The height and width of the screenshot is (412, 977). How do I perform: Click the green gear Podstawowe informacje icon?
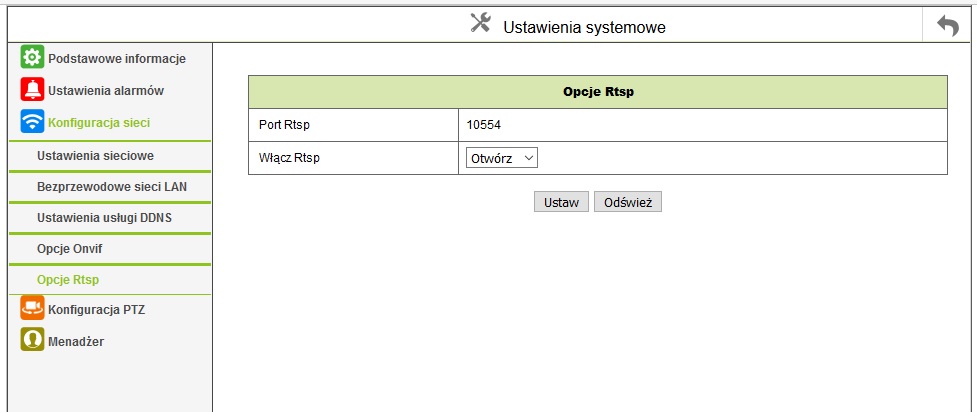point(32,57)
